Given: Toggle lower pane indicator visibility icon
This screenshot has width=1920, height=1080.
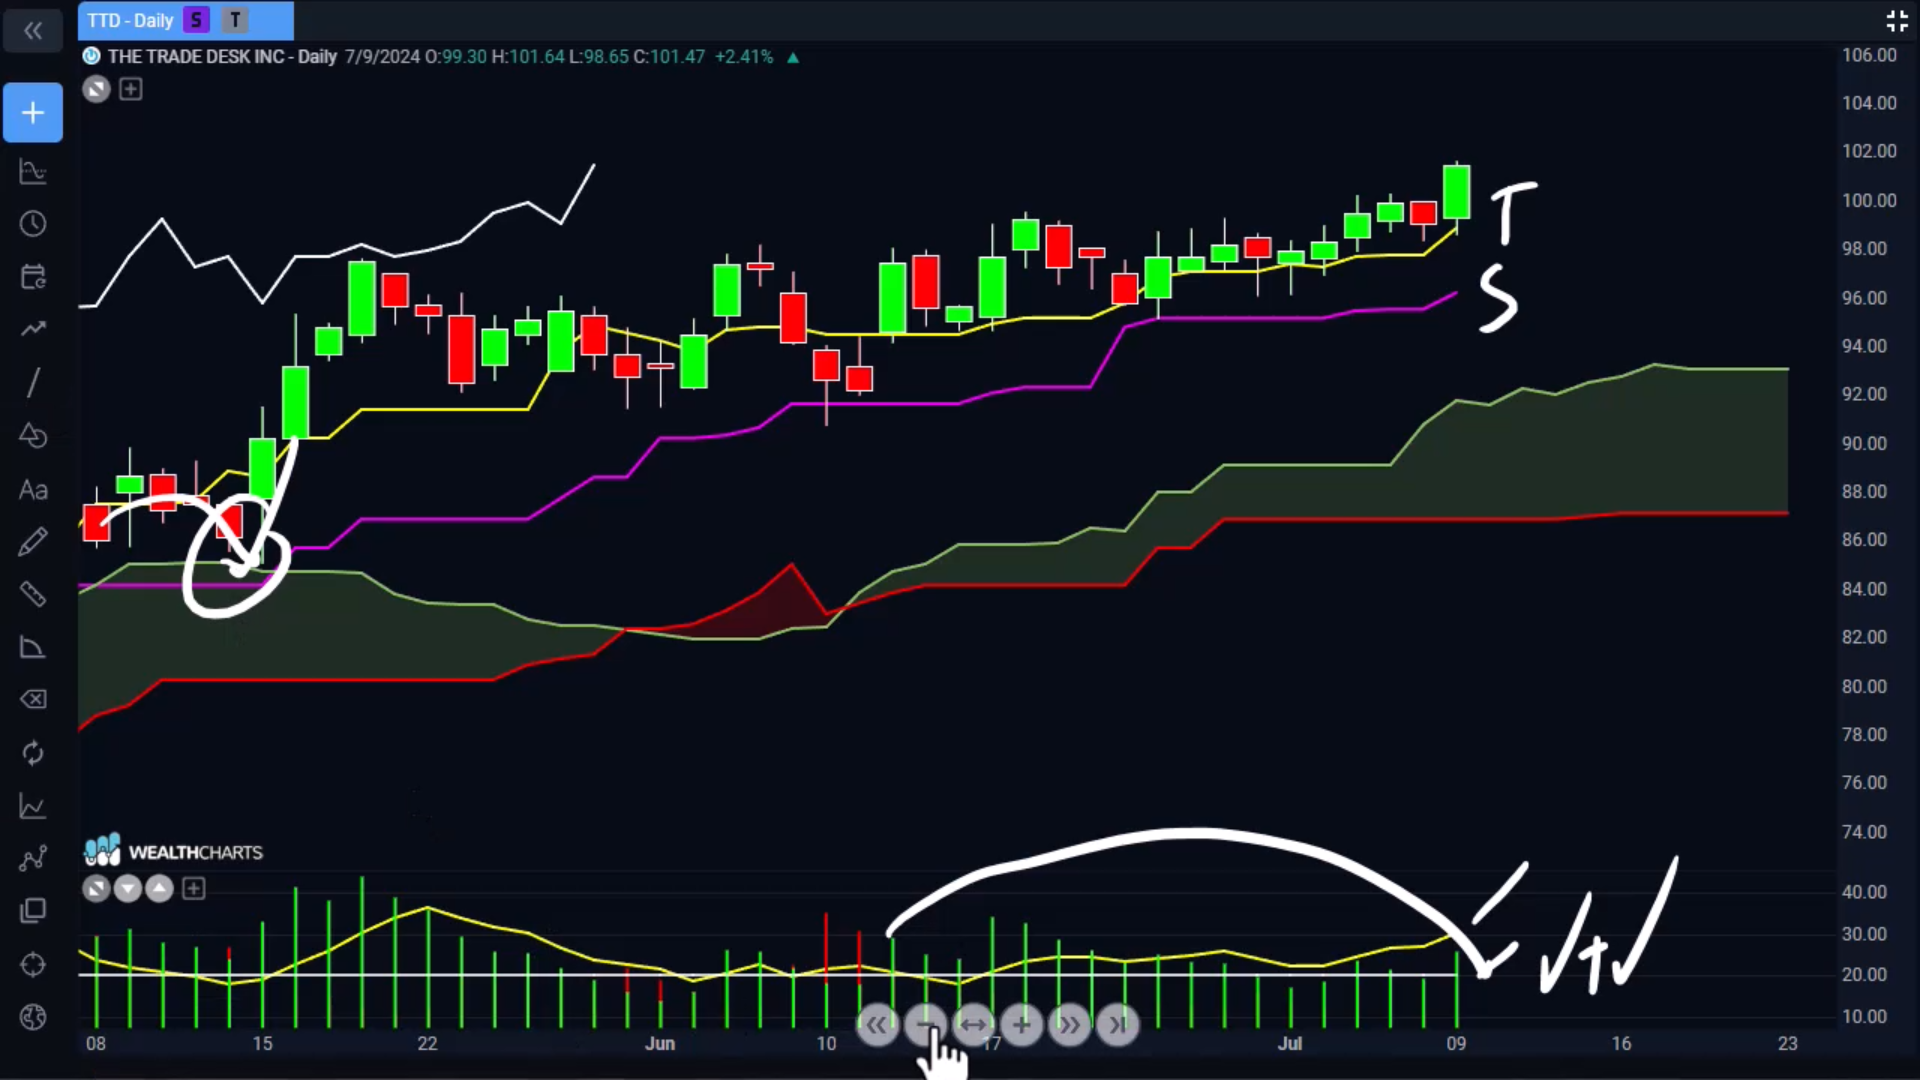Looking at the screenshot, I should click(x=96, y=889).
